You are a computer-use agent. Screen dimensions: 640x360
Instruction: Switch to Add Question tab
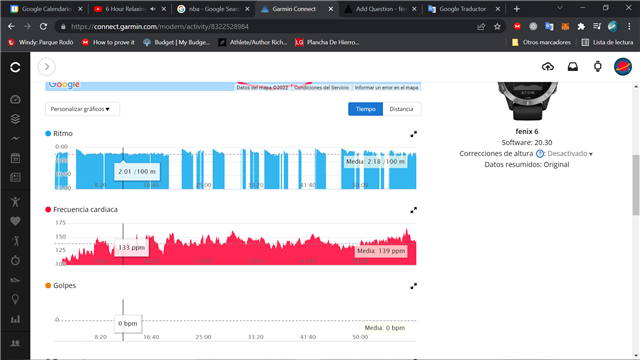(x=380, y=9)
